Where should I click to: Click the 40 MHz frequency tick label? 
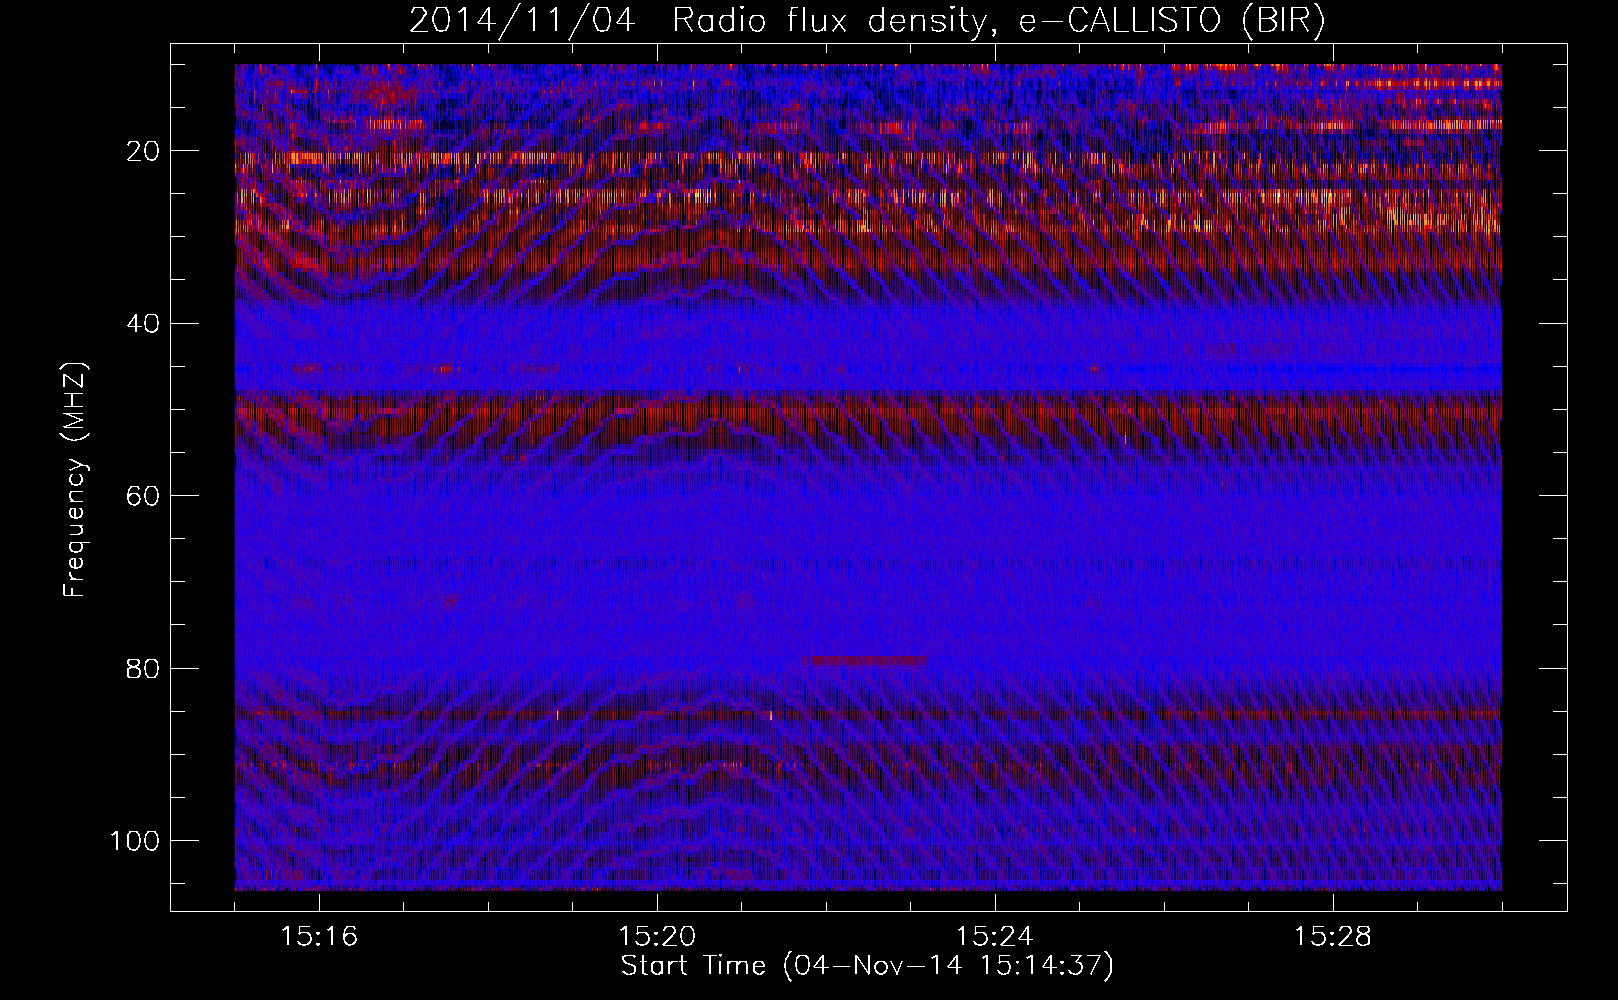(x=144, y=323)
